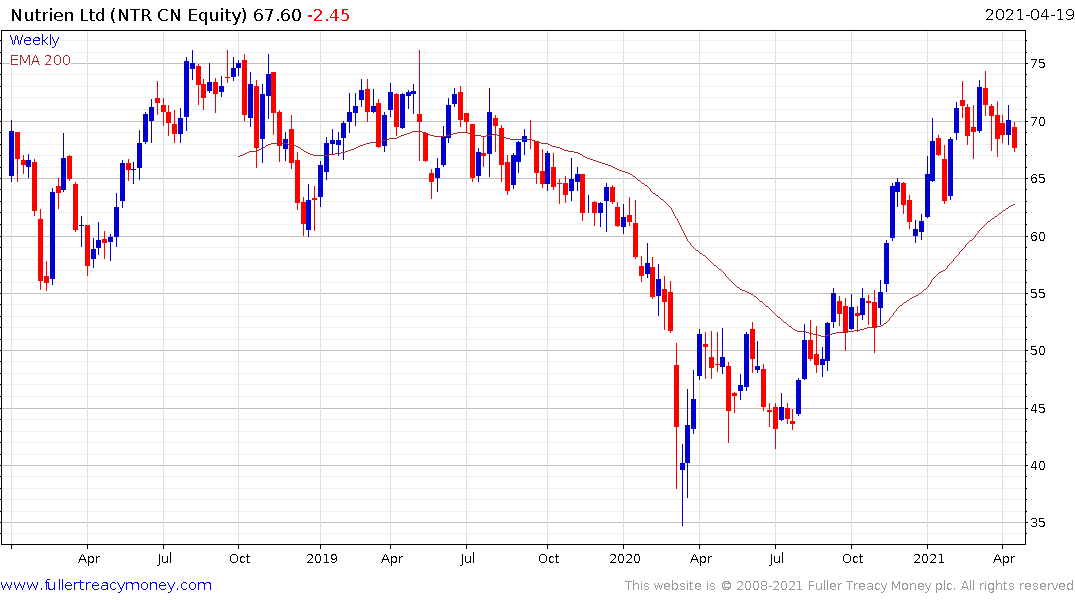This screenshot has height=600, width=1075.
Task: Select the 'Weekly' interval label
Action: [34, 40]
